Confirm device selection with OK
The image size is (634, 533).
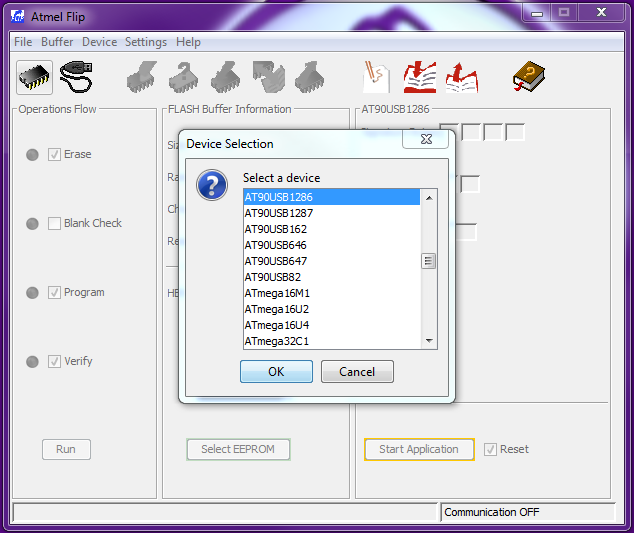[x=276, y=371]
